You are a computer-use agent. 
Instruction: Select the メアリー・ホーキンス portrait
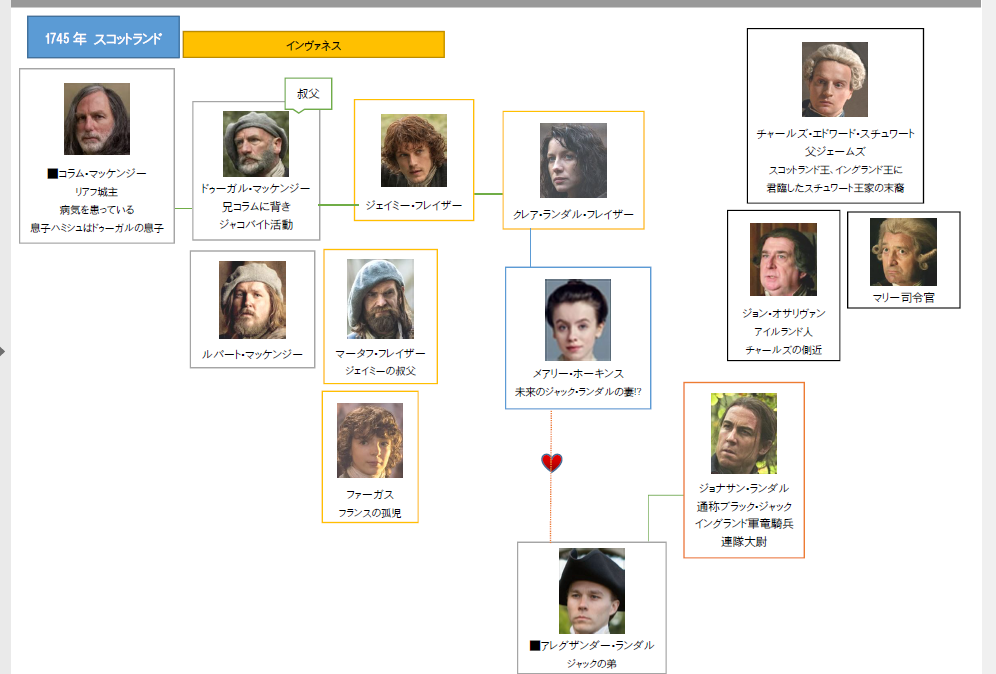578,320
